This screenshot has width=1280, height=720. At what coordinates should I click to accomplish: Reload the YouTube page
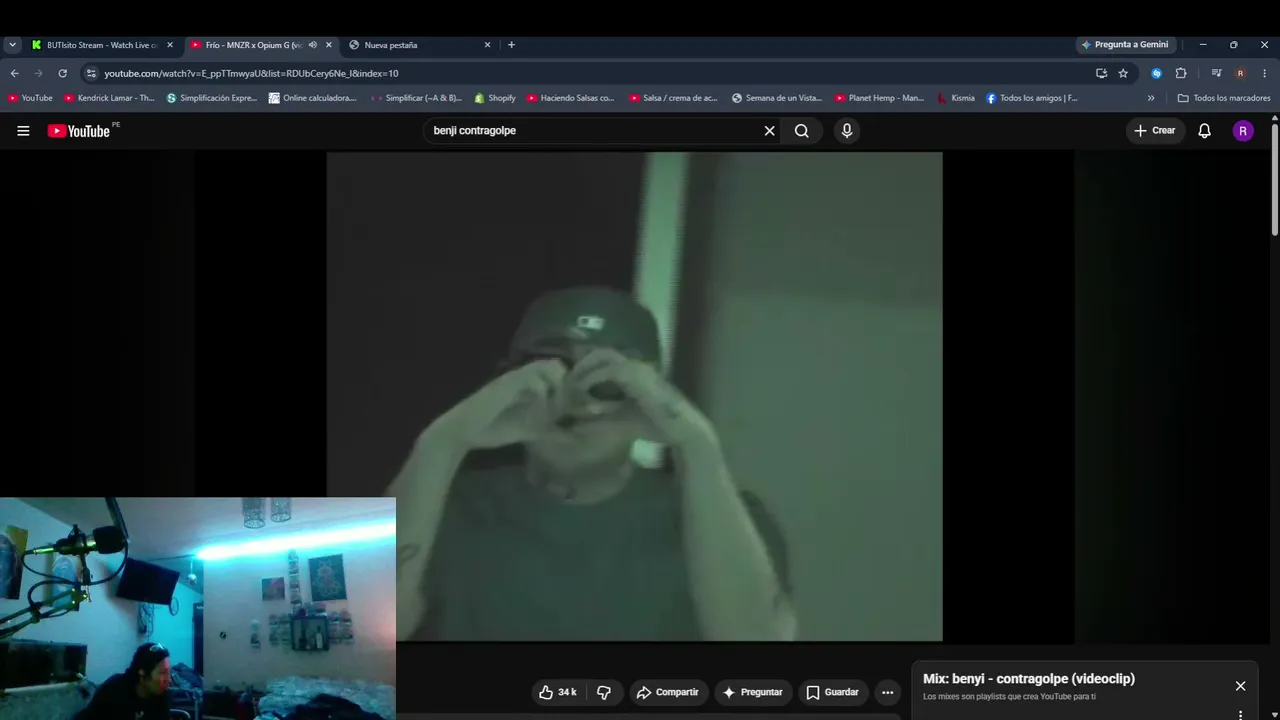coord(62,73)
